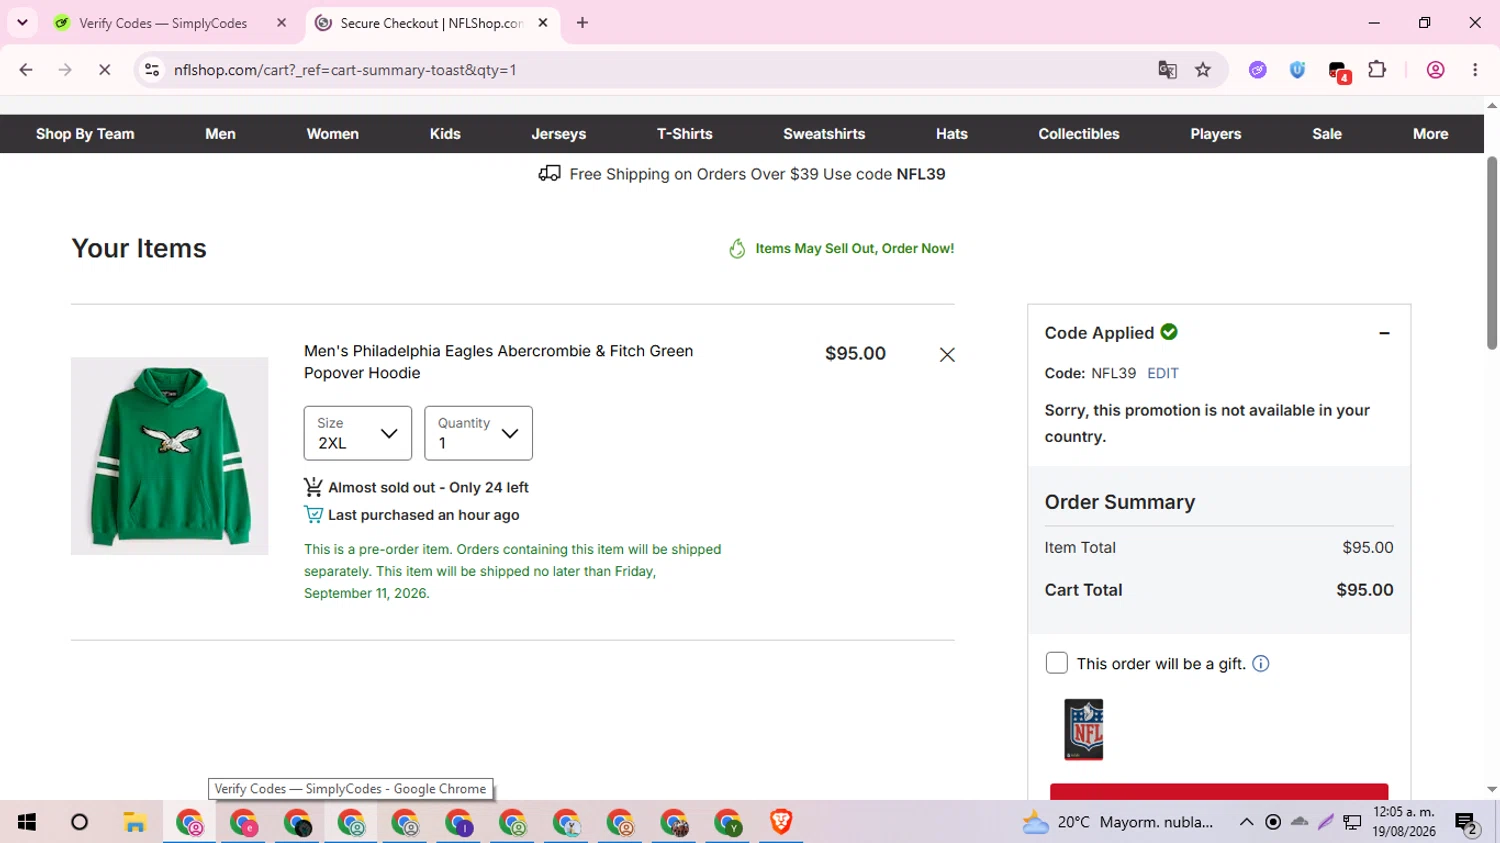Click the green hoodie product image
1500x843 pixels.
tap(170, 456)
